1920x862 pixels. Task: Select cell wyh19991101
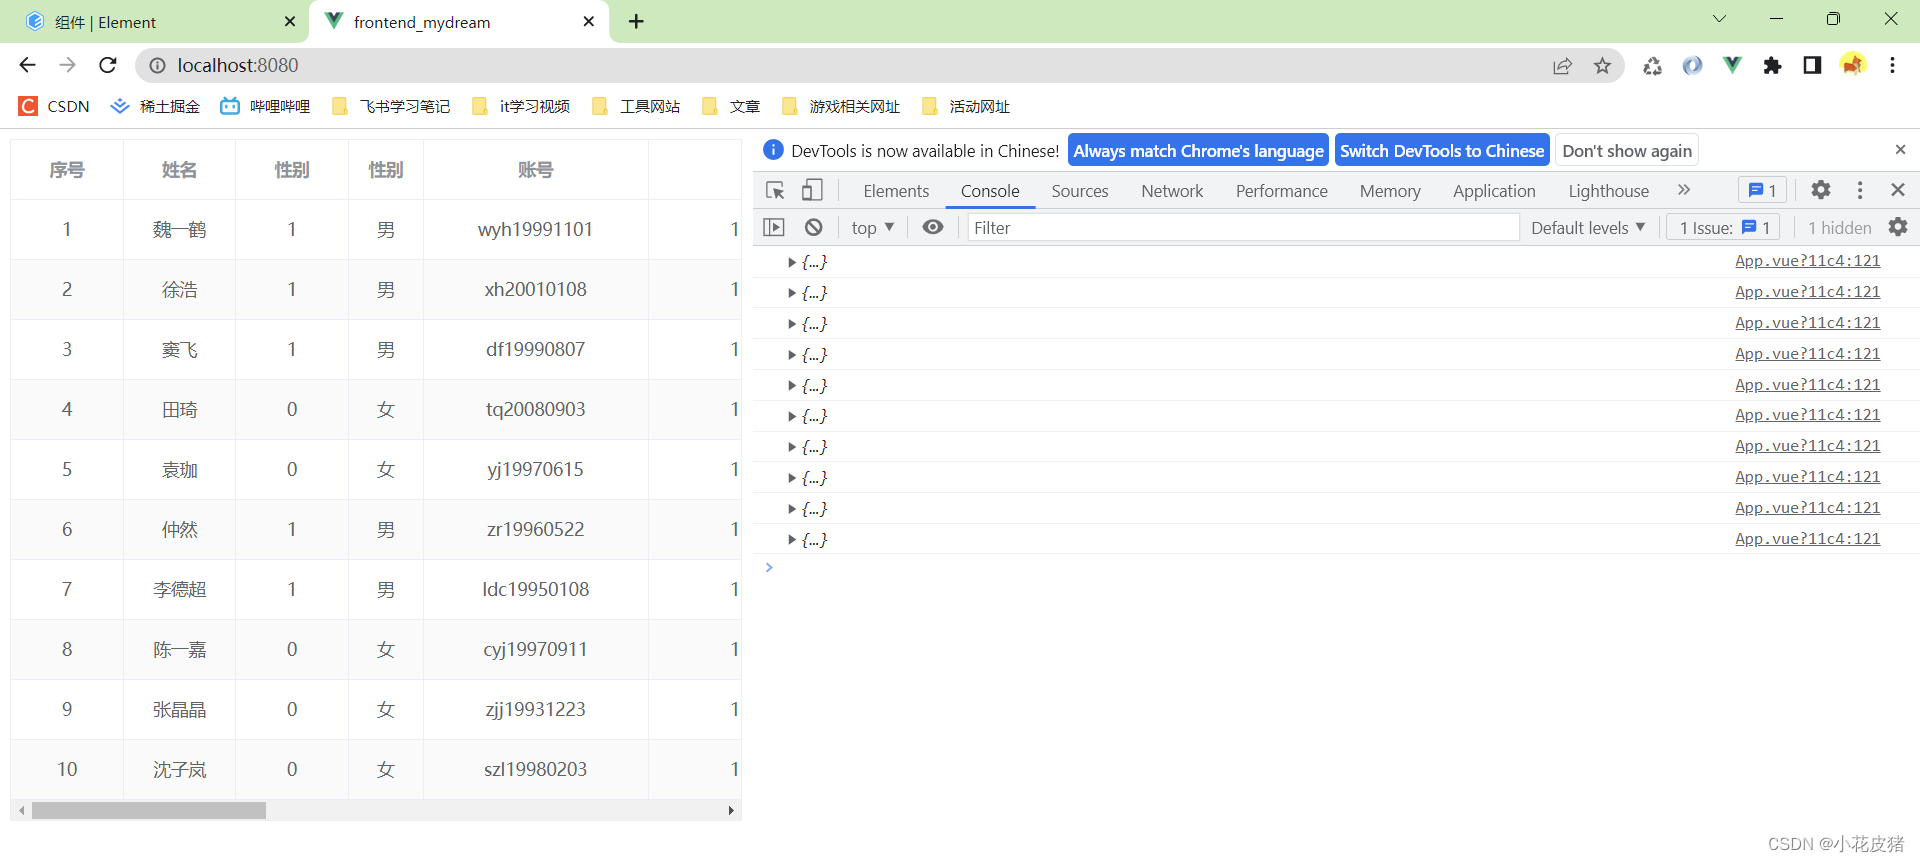536,230
